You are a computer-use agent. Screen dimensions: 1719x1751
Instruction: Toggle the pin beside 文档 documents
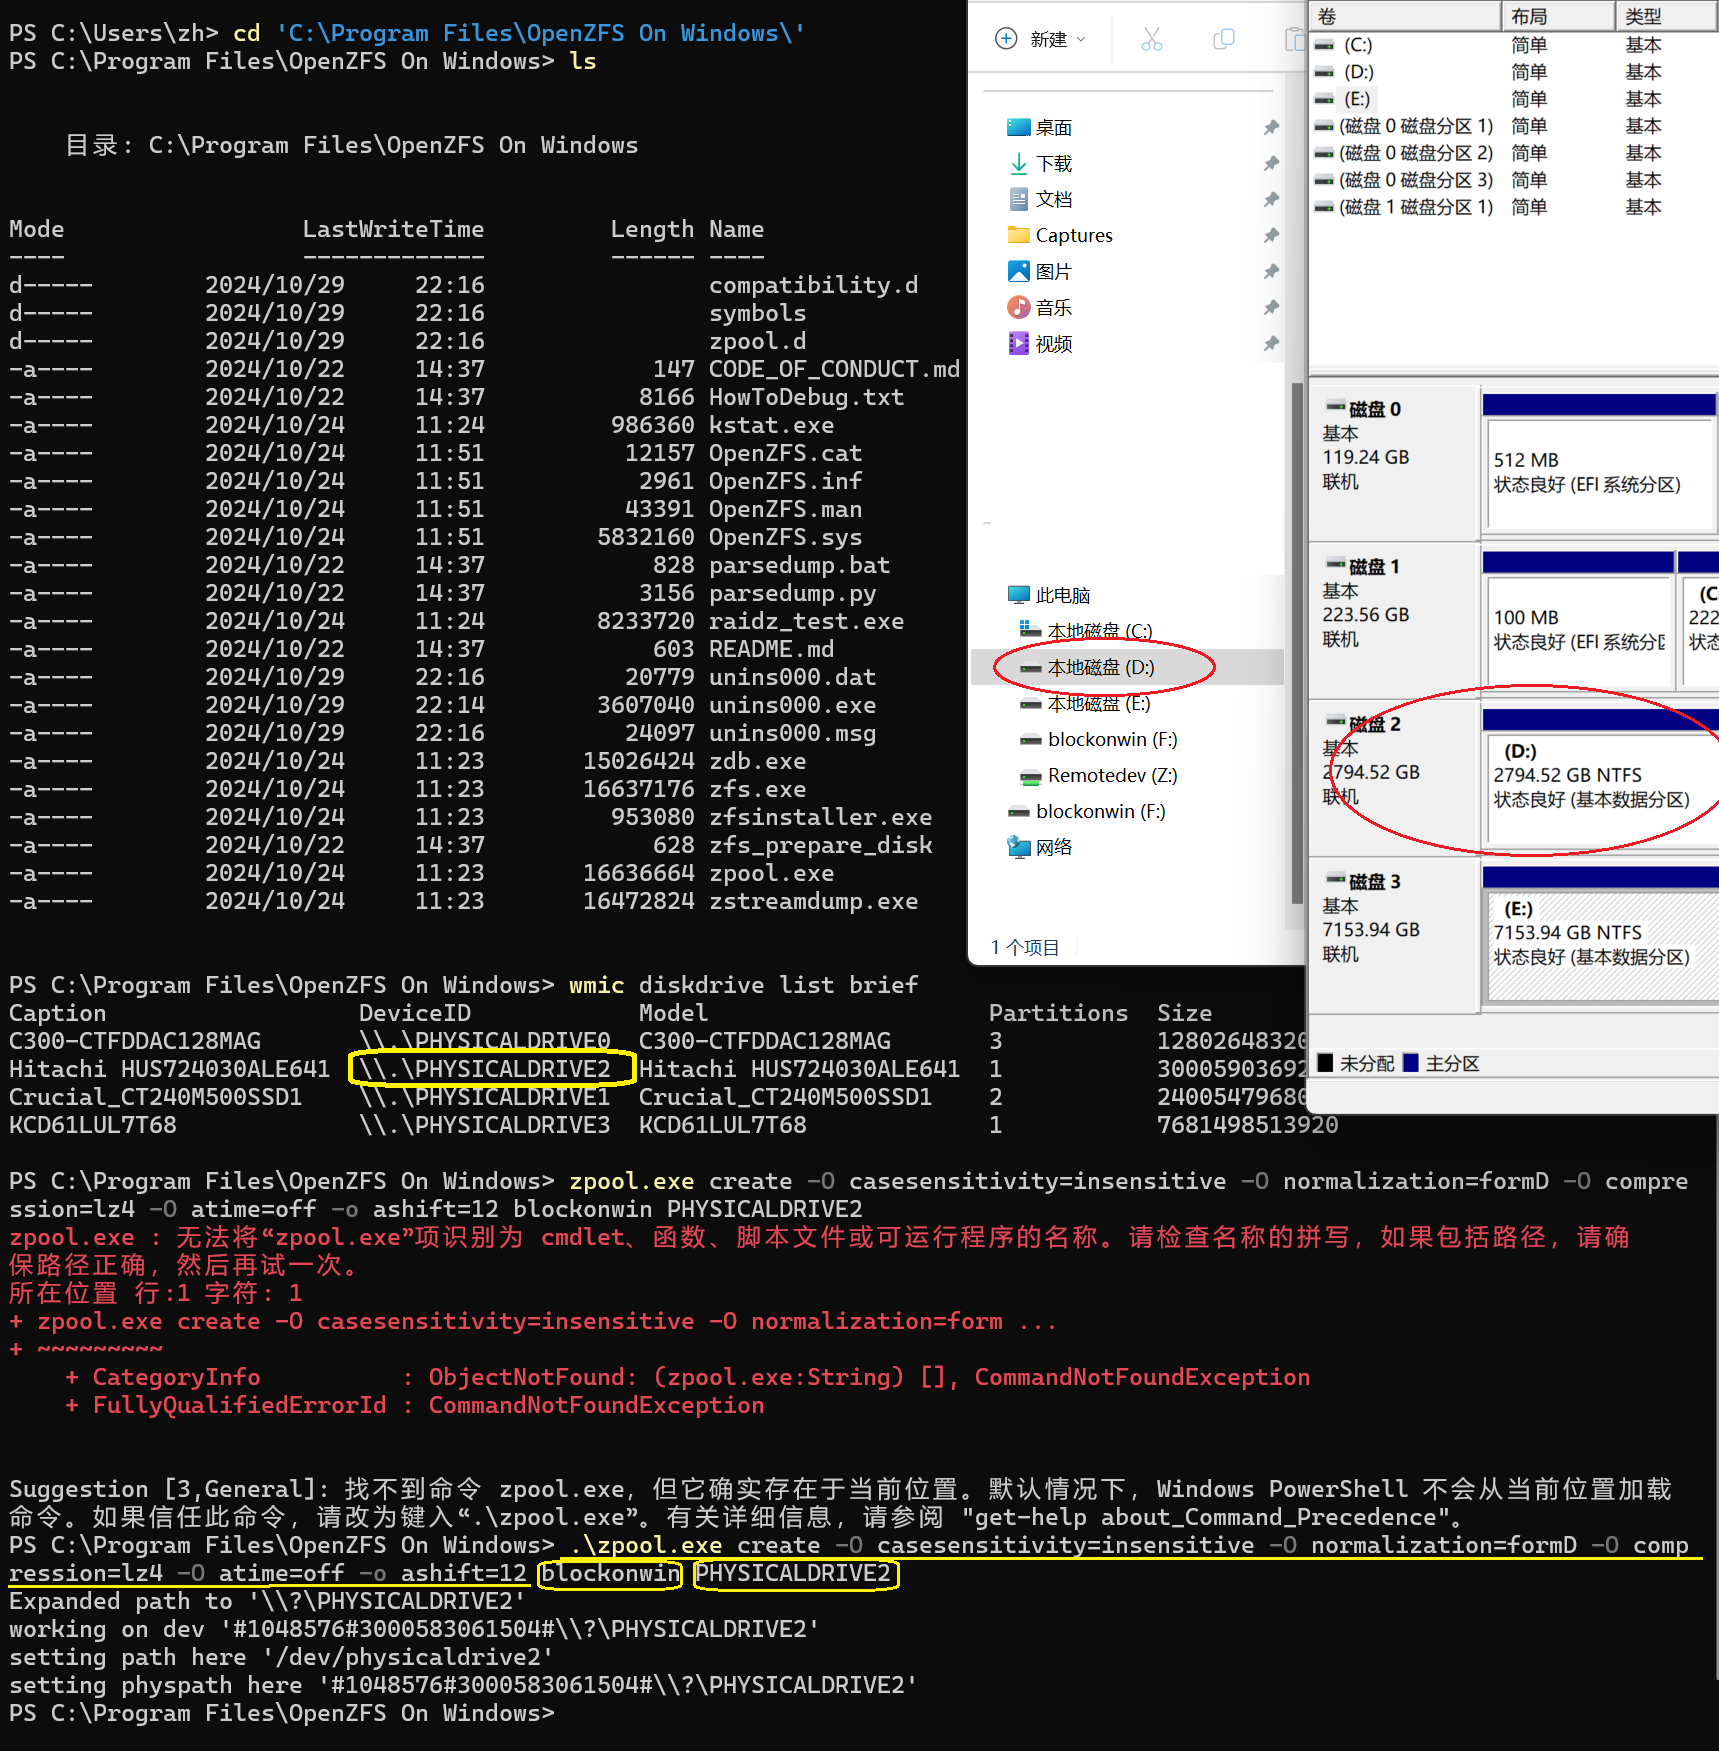tap(1271, 199)
